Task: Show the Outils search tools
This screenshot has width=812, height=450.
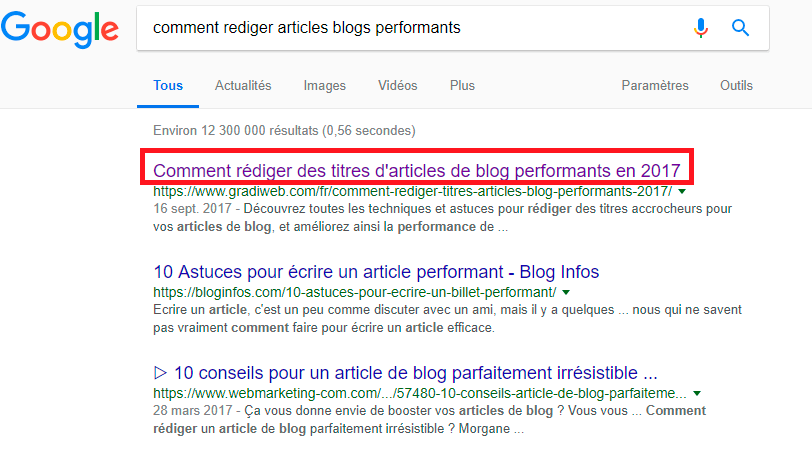Action: [736, 86]
